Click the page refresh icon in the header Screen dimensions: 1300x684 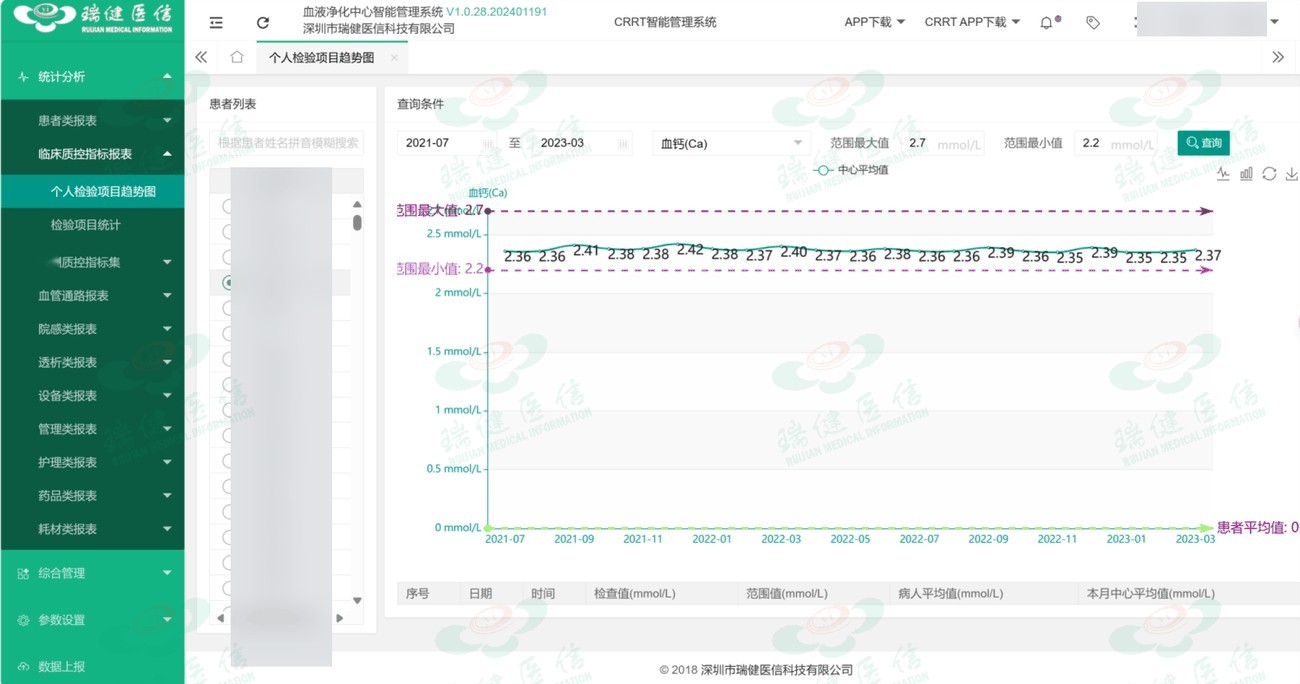(263, 22)
